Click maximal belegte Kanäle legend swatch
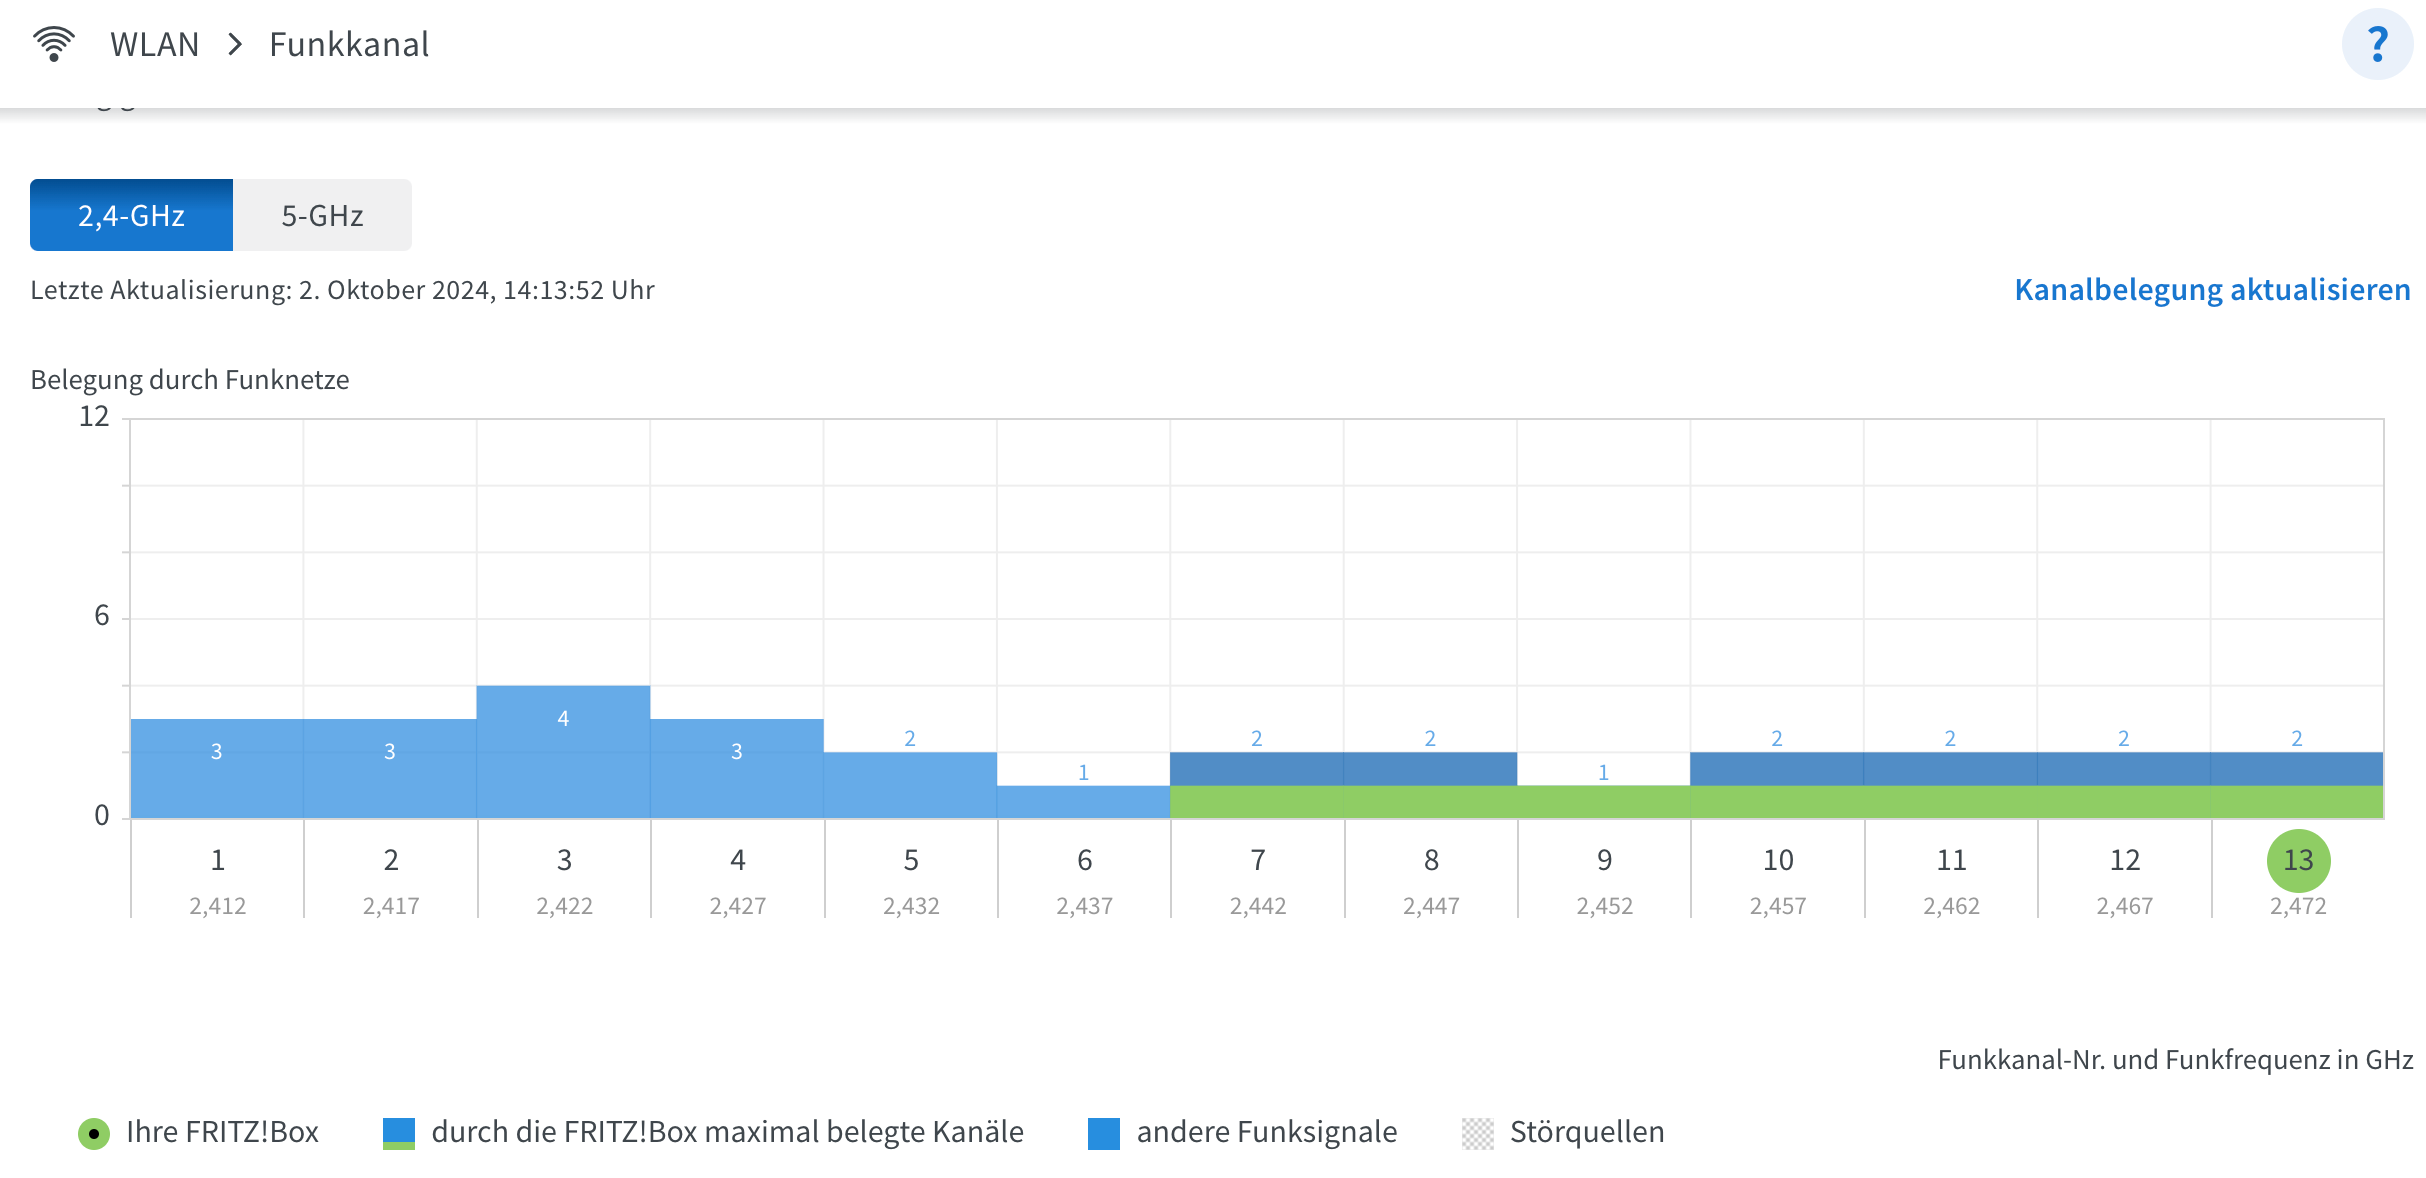2426x1178 pixels. click(x=399, y=1133)
